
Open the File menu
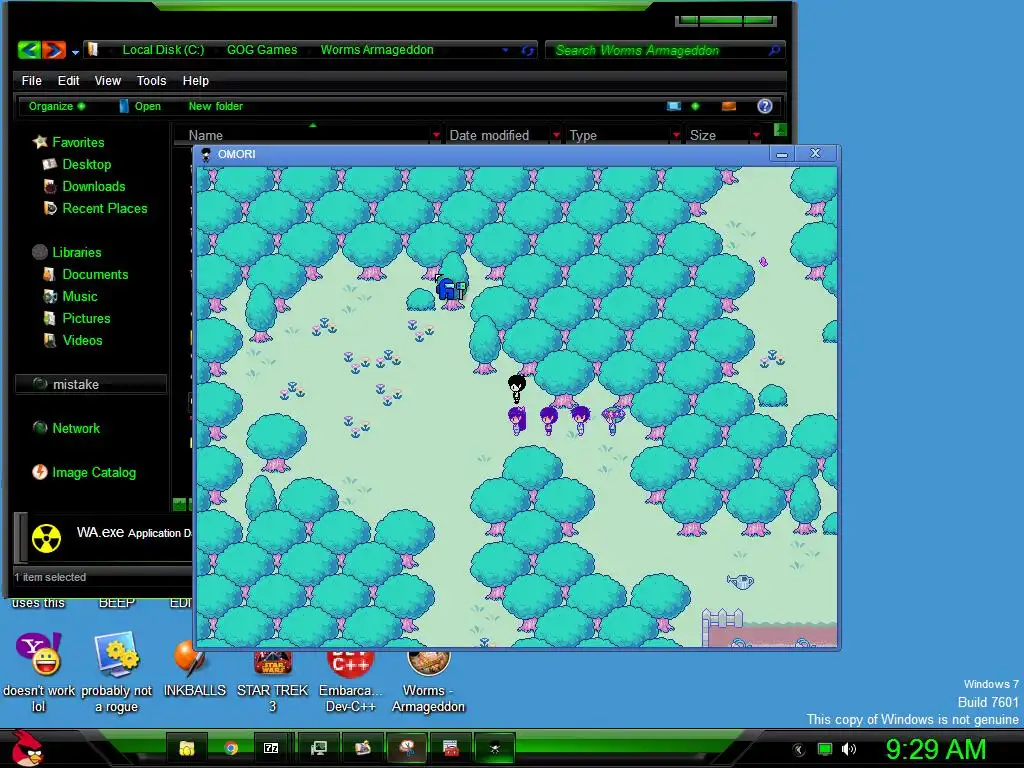click(x=31, y=80)
